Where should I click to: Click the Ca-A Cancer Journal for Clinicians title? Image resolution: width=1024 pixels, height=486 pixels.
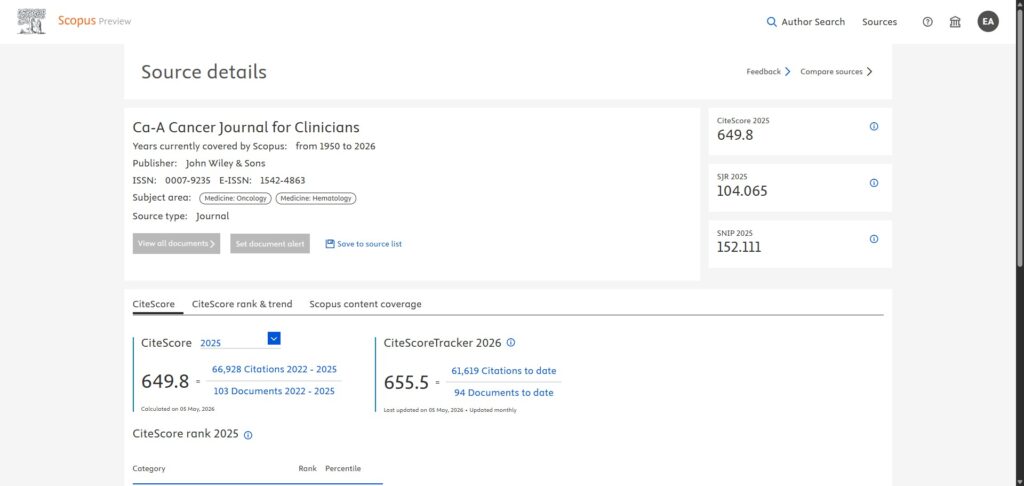coord(246,127)
